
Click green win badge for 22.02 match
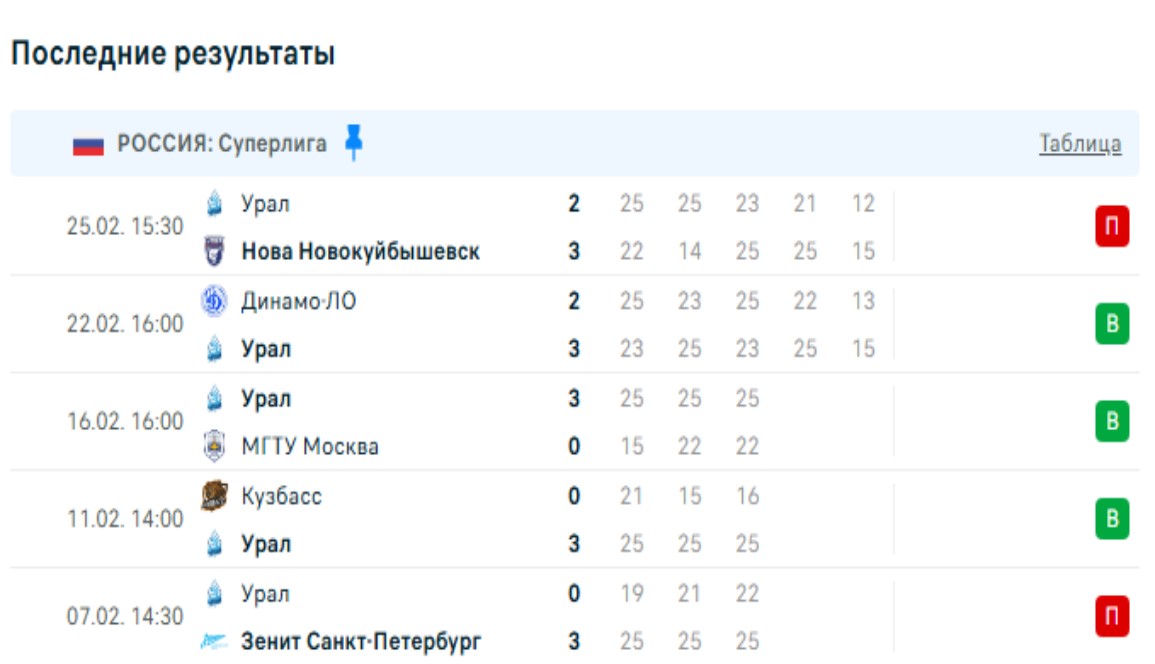[1112, 325]
